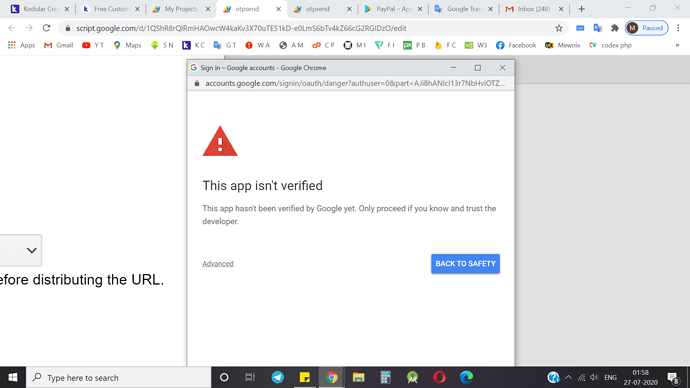
Task: Go forward to the next page
Action: pos(29,28)
